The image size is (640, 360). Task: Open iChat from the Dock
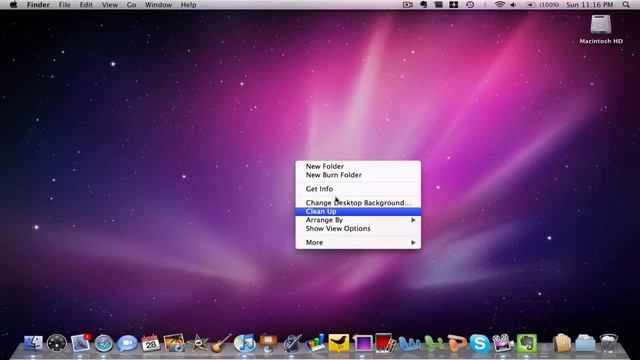[x=127, y=343]
